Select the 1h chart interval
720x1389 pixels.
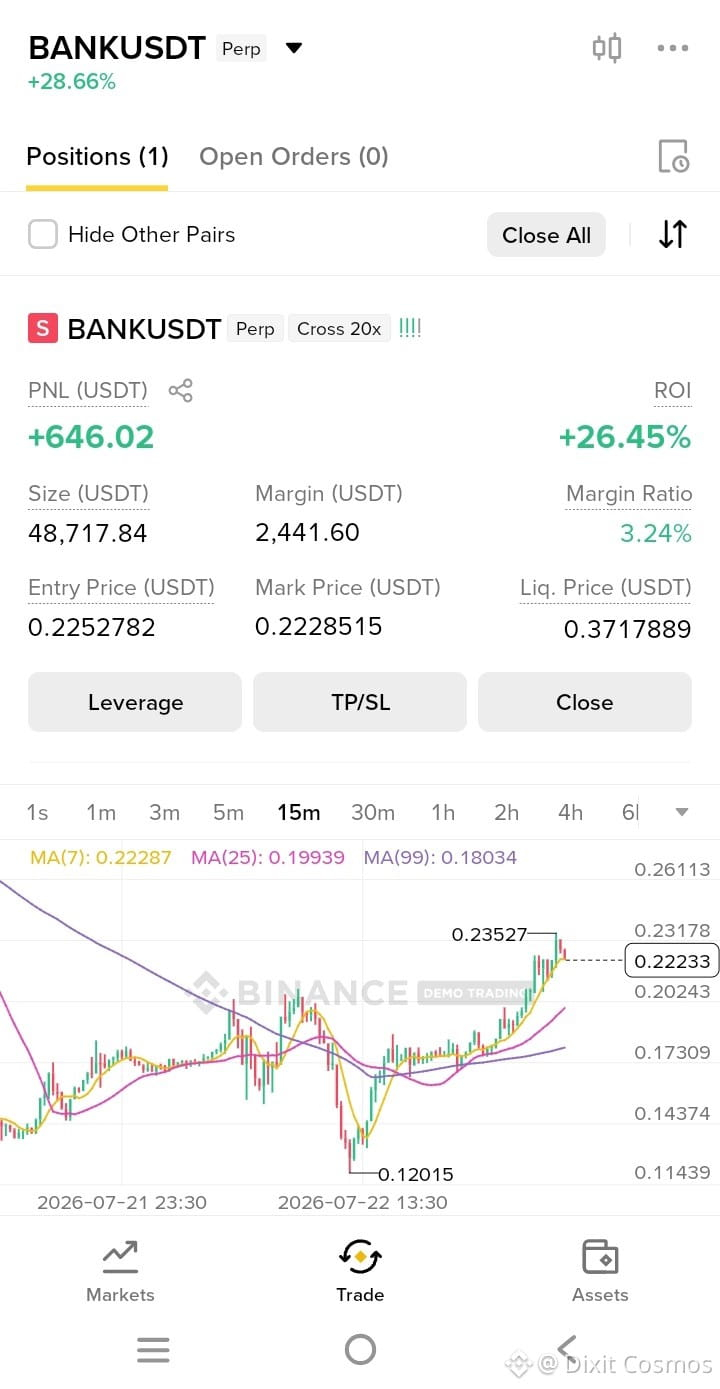443,812
